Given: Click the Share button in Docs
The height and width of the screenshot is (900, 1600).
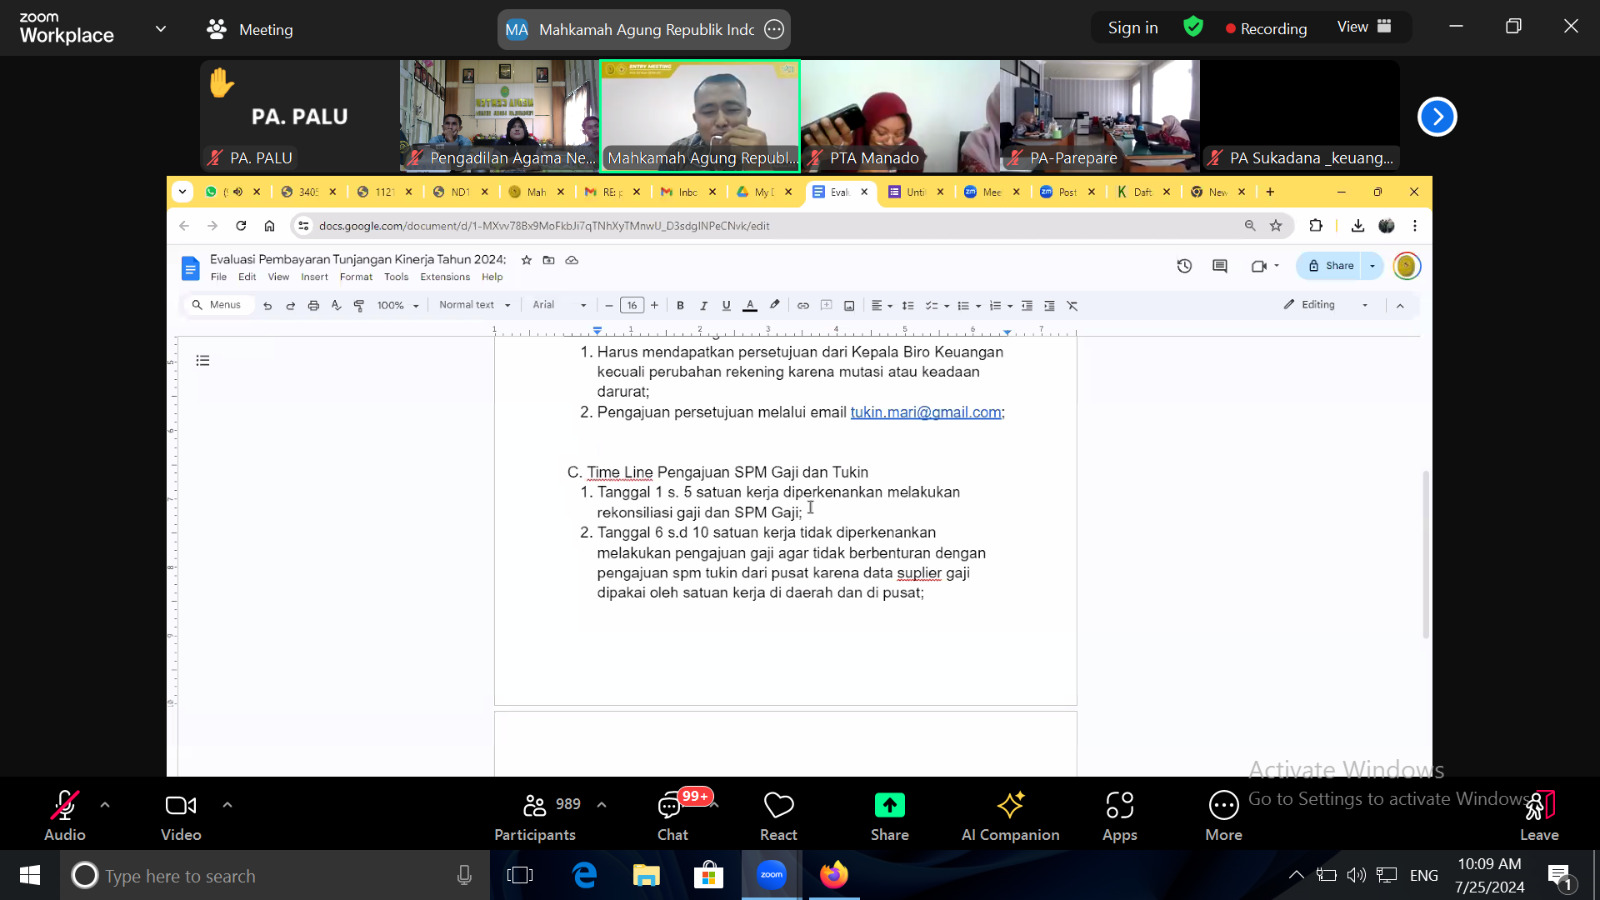Looking at the screenshot, I should tap(1331, 266).
